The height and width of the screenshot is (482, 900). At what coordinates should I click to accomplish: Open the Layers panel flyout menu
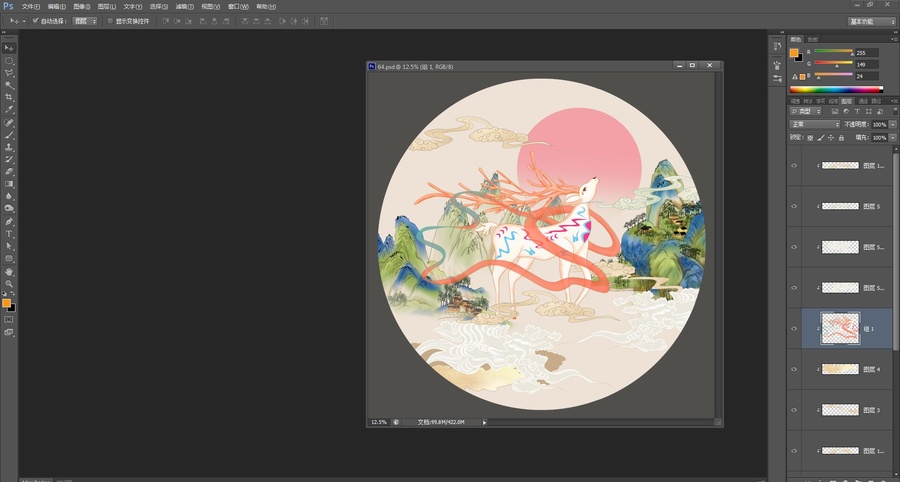click(894, 101)
